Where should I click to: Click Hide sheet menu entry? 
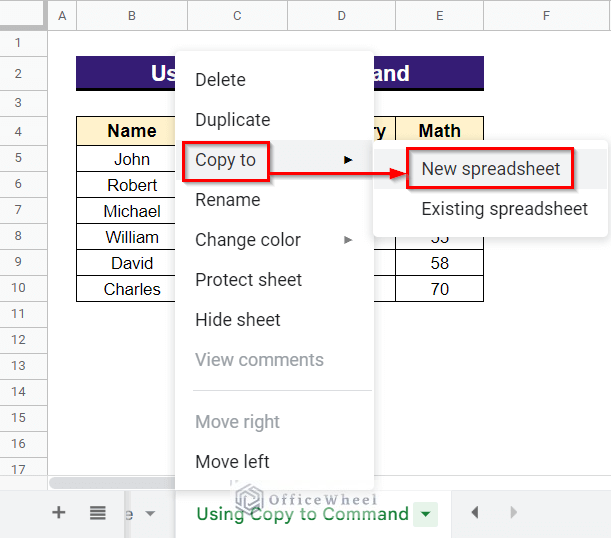coord(237,320)
